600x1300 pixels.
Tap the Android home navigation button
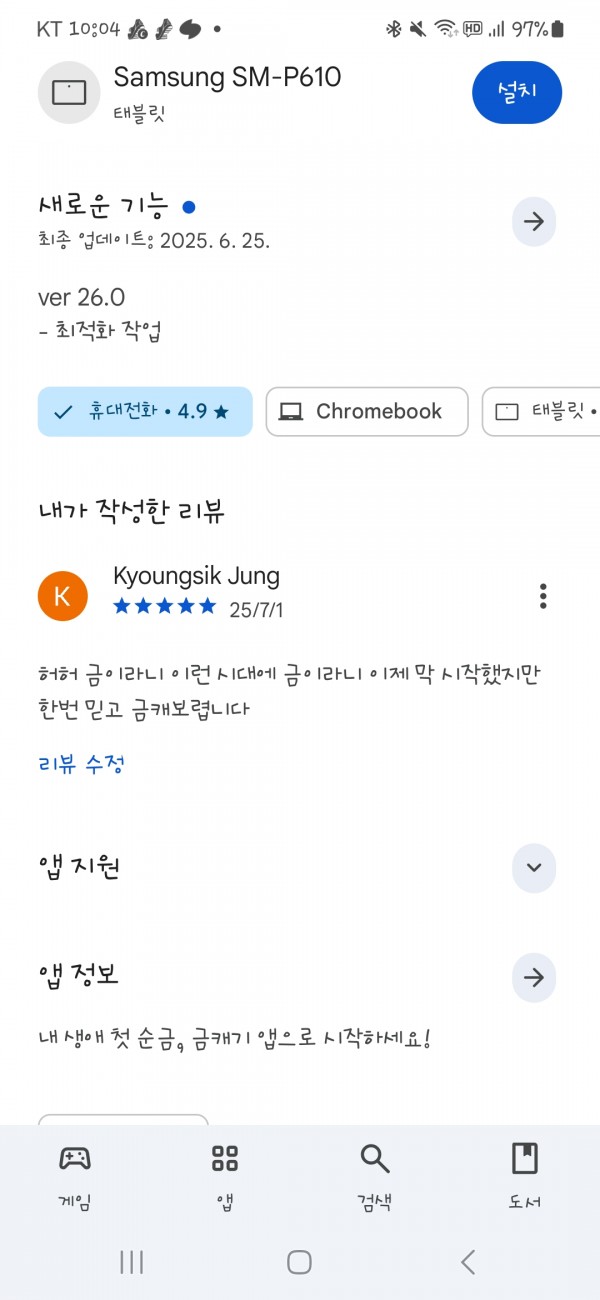pos(299,1262)
